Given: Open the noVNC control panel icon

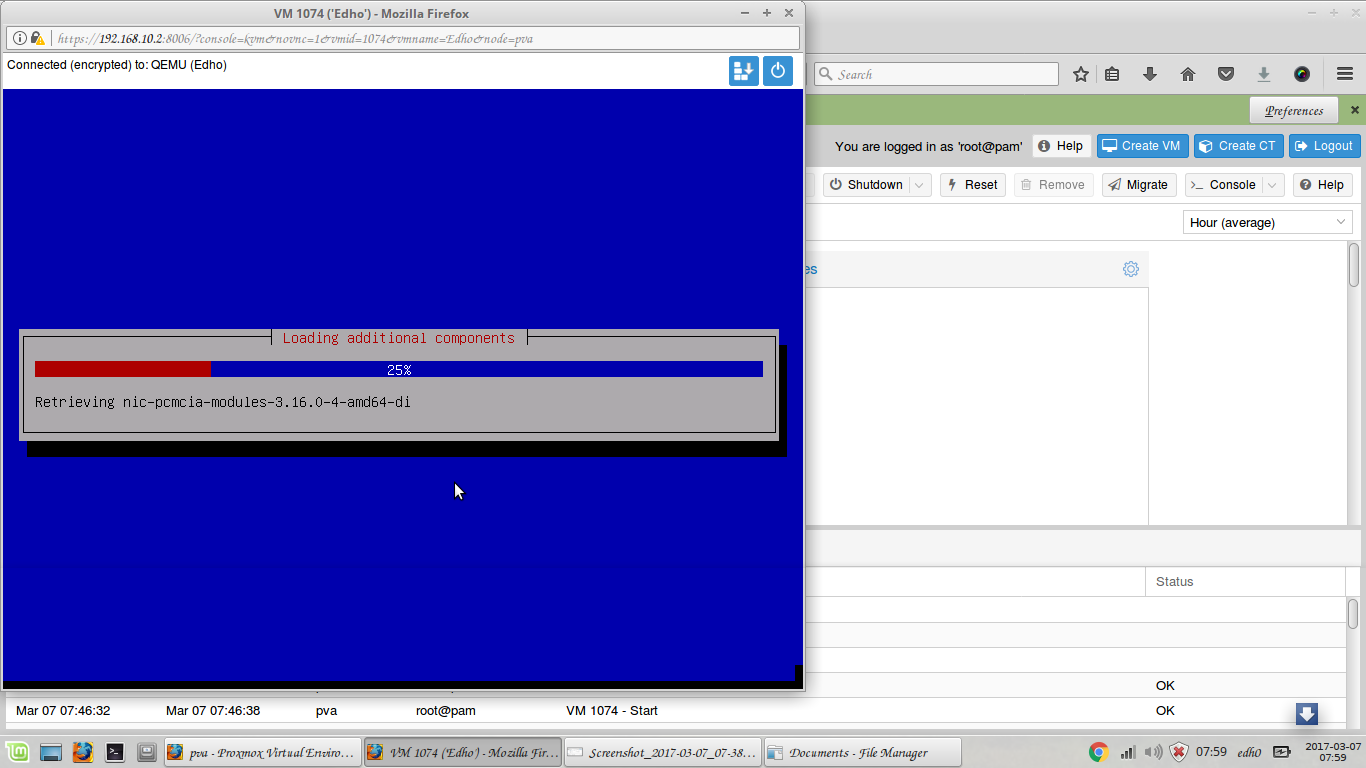Looking at the screenshot, I should click(744, 71).
